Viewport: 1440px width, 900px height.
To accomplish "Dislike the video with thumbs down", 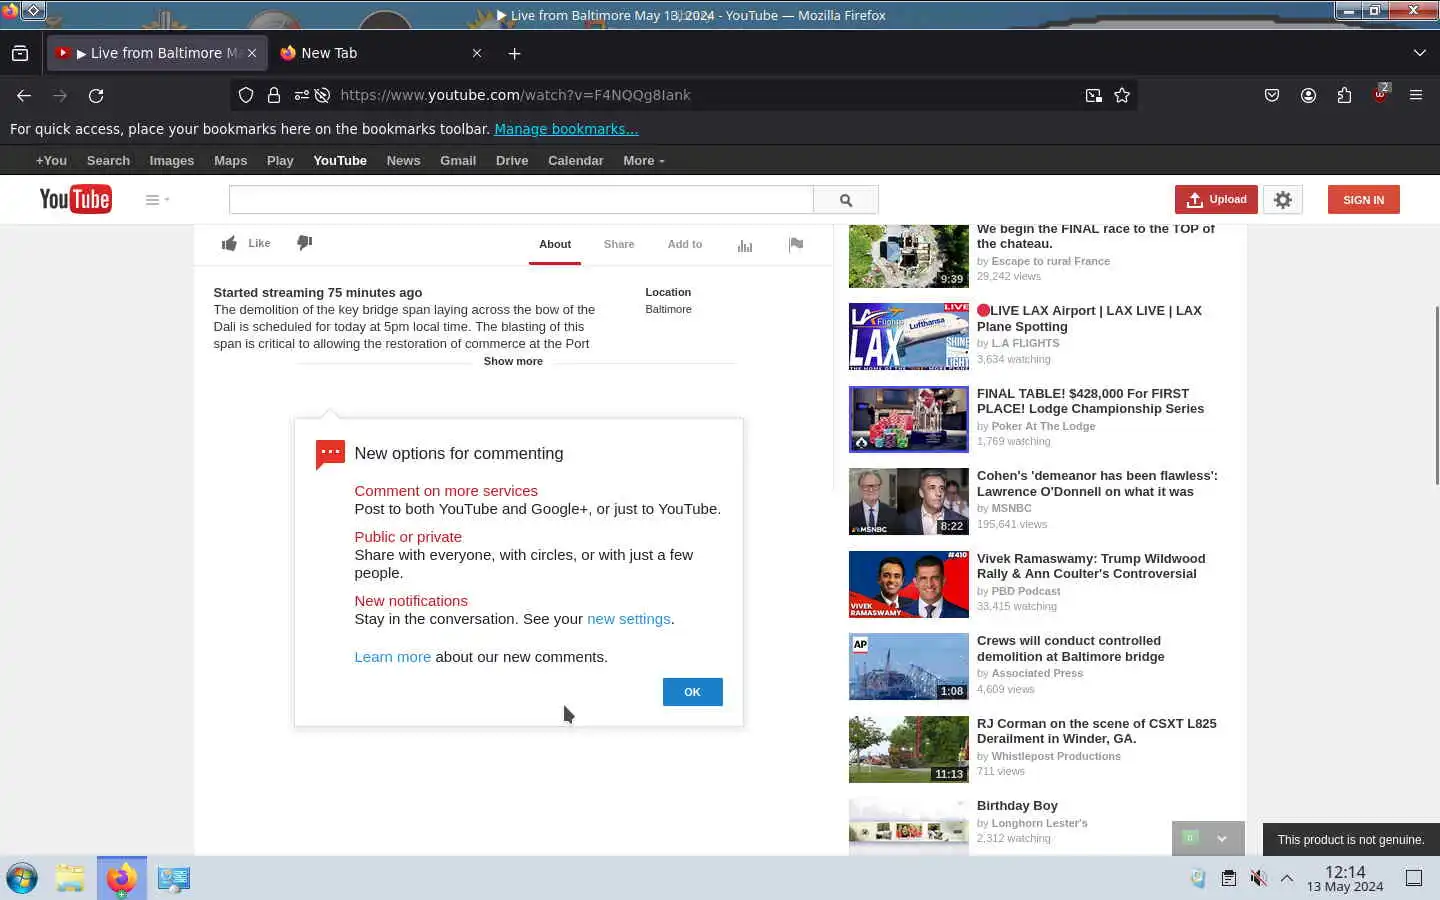I will coord(305,243).
